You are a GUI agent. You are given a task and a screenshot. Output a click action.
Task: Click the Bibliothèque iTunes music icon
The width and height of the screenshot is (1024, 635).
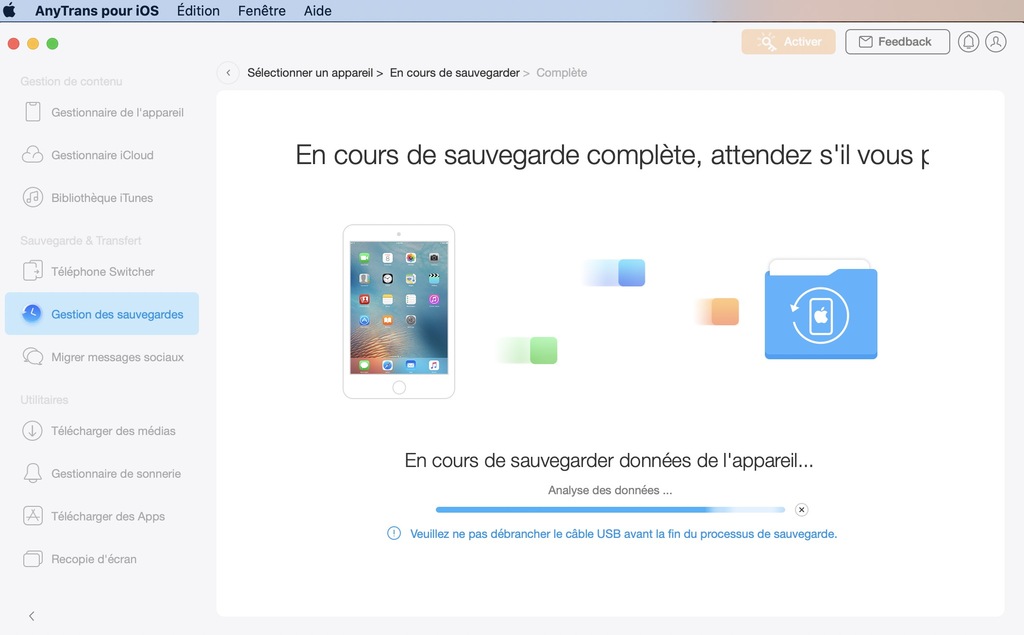(33, 197)
